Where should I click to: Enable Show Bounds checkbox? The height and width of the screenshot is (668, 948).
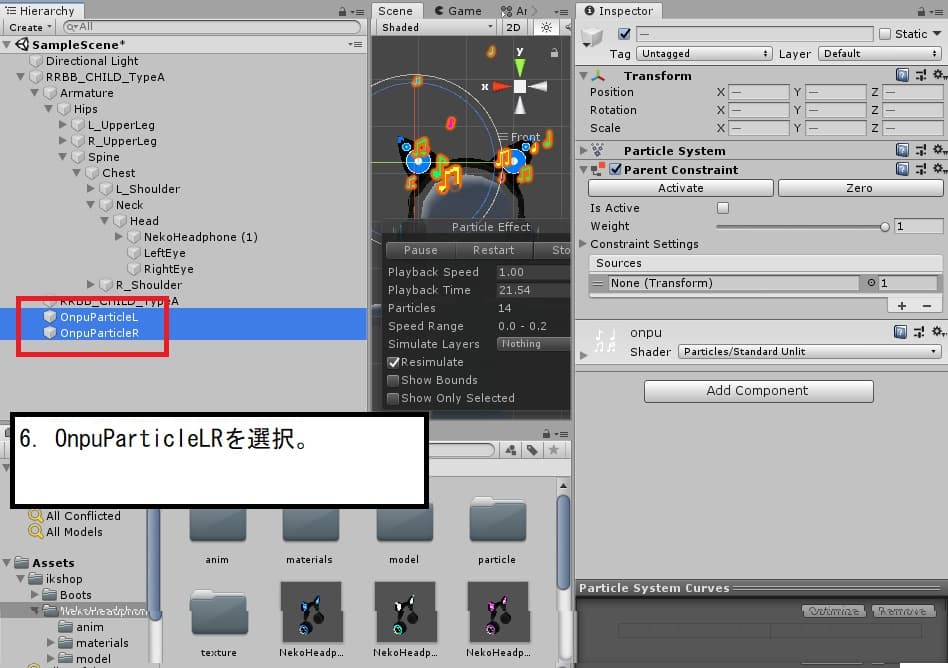point(393,380)
